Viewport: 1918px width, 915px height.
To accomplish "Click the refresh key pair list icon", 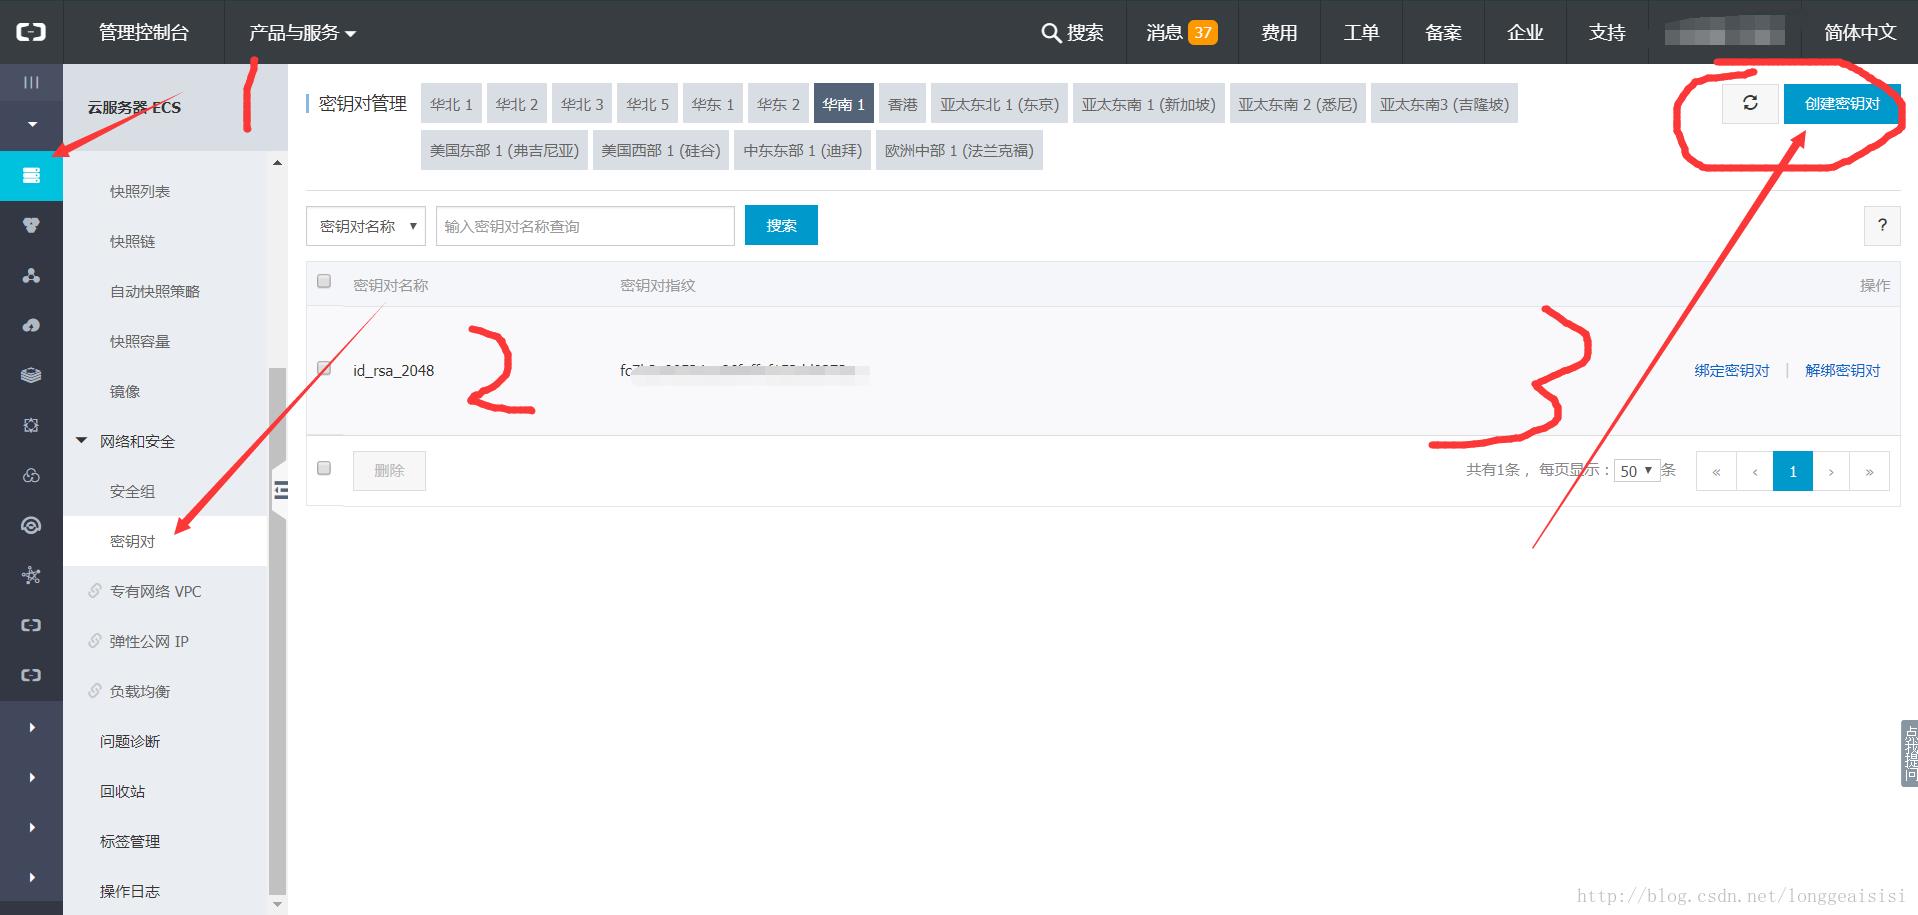I will click(x=1750, y=103).
